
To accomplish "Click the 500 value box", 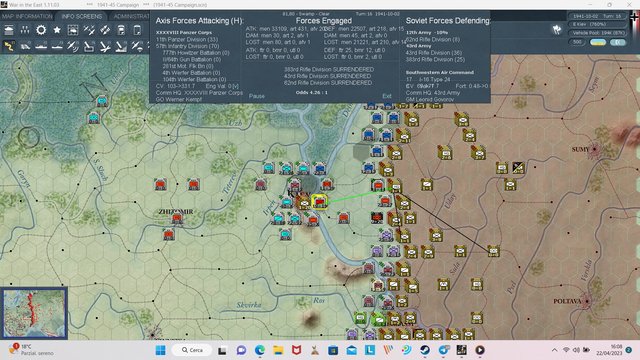I will coord(577,42).
